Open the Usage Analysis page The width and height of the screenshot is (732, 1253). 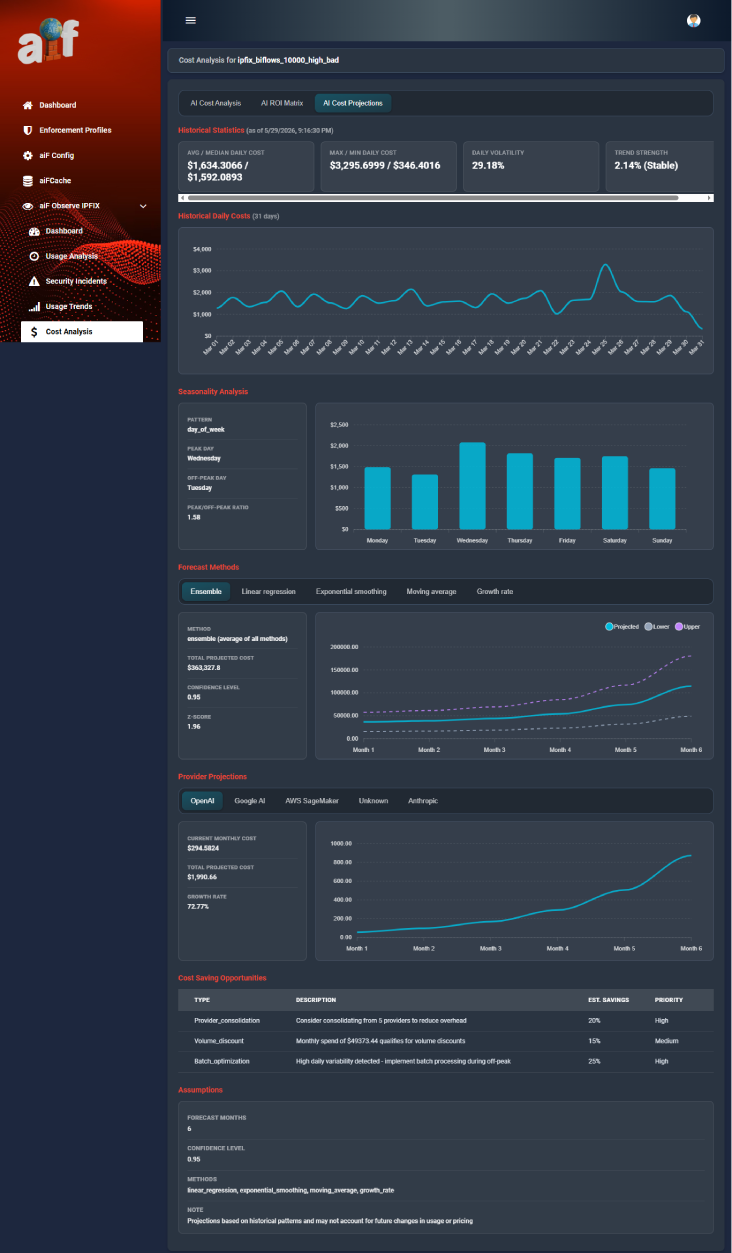(72, 256)
